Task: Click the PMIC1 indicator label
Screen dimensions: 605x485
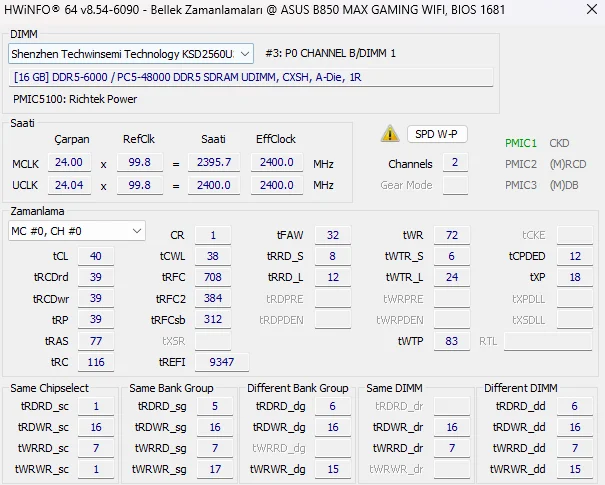Action: (x=521, y=143)
